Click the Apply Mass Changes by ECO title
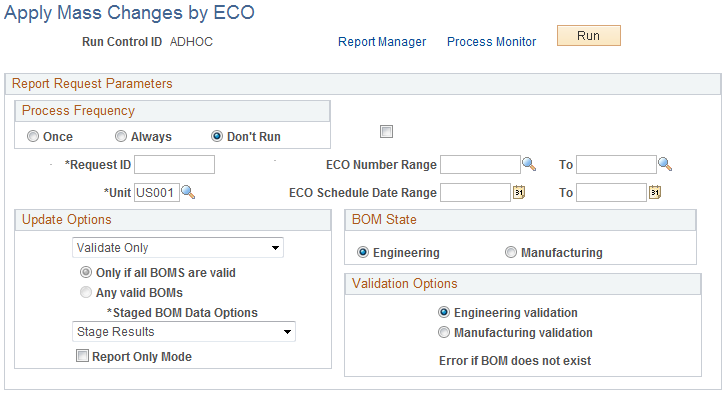Image resolution: width=727 pixels, height=398 pixels. tap(129, 13)
